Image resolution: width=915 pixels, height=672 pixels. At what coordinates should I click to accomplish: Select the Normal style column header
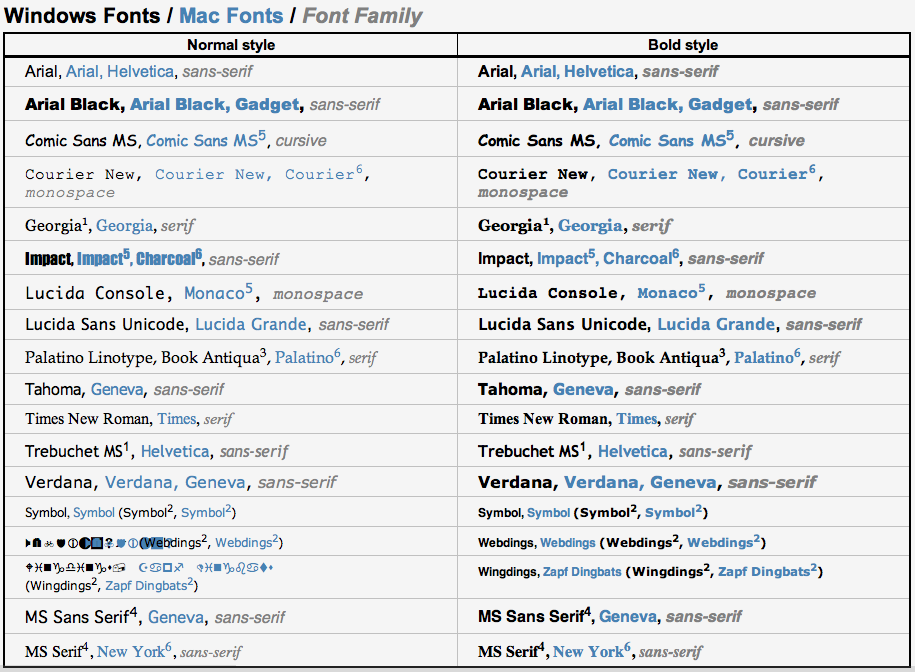[231, 45]
